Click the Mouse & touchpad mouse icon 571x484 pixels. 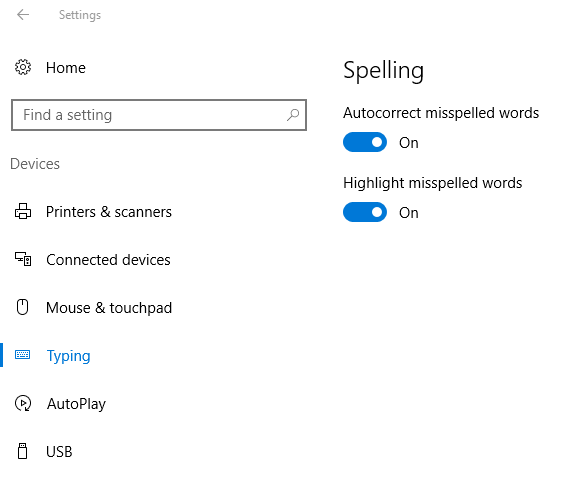[x=23, y=307]
